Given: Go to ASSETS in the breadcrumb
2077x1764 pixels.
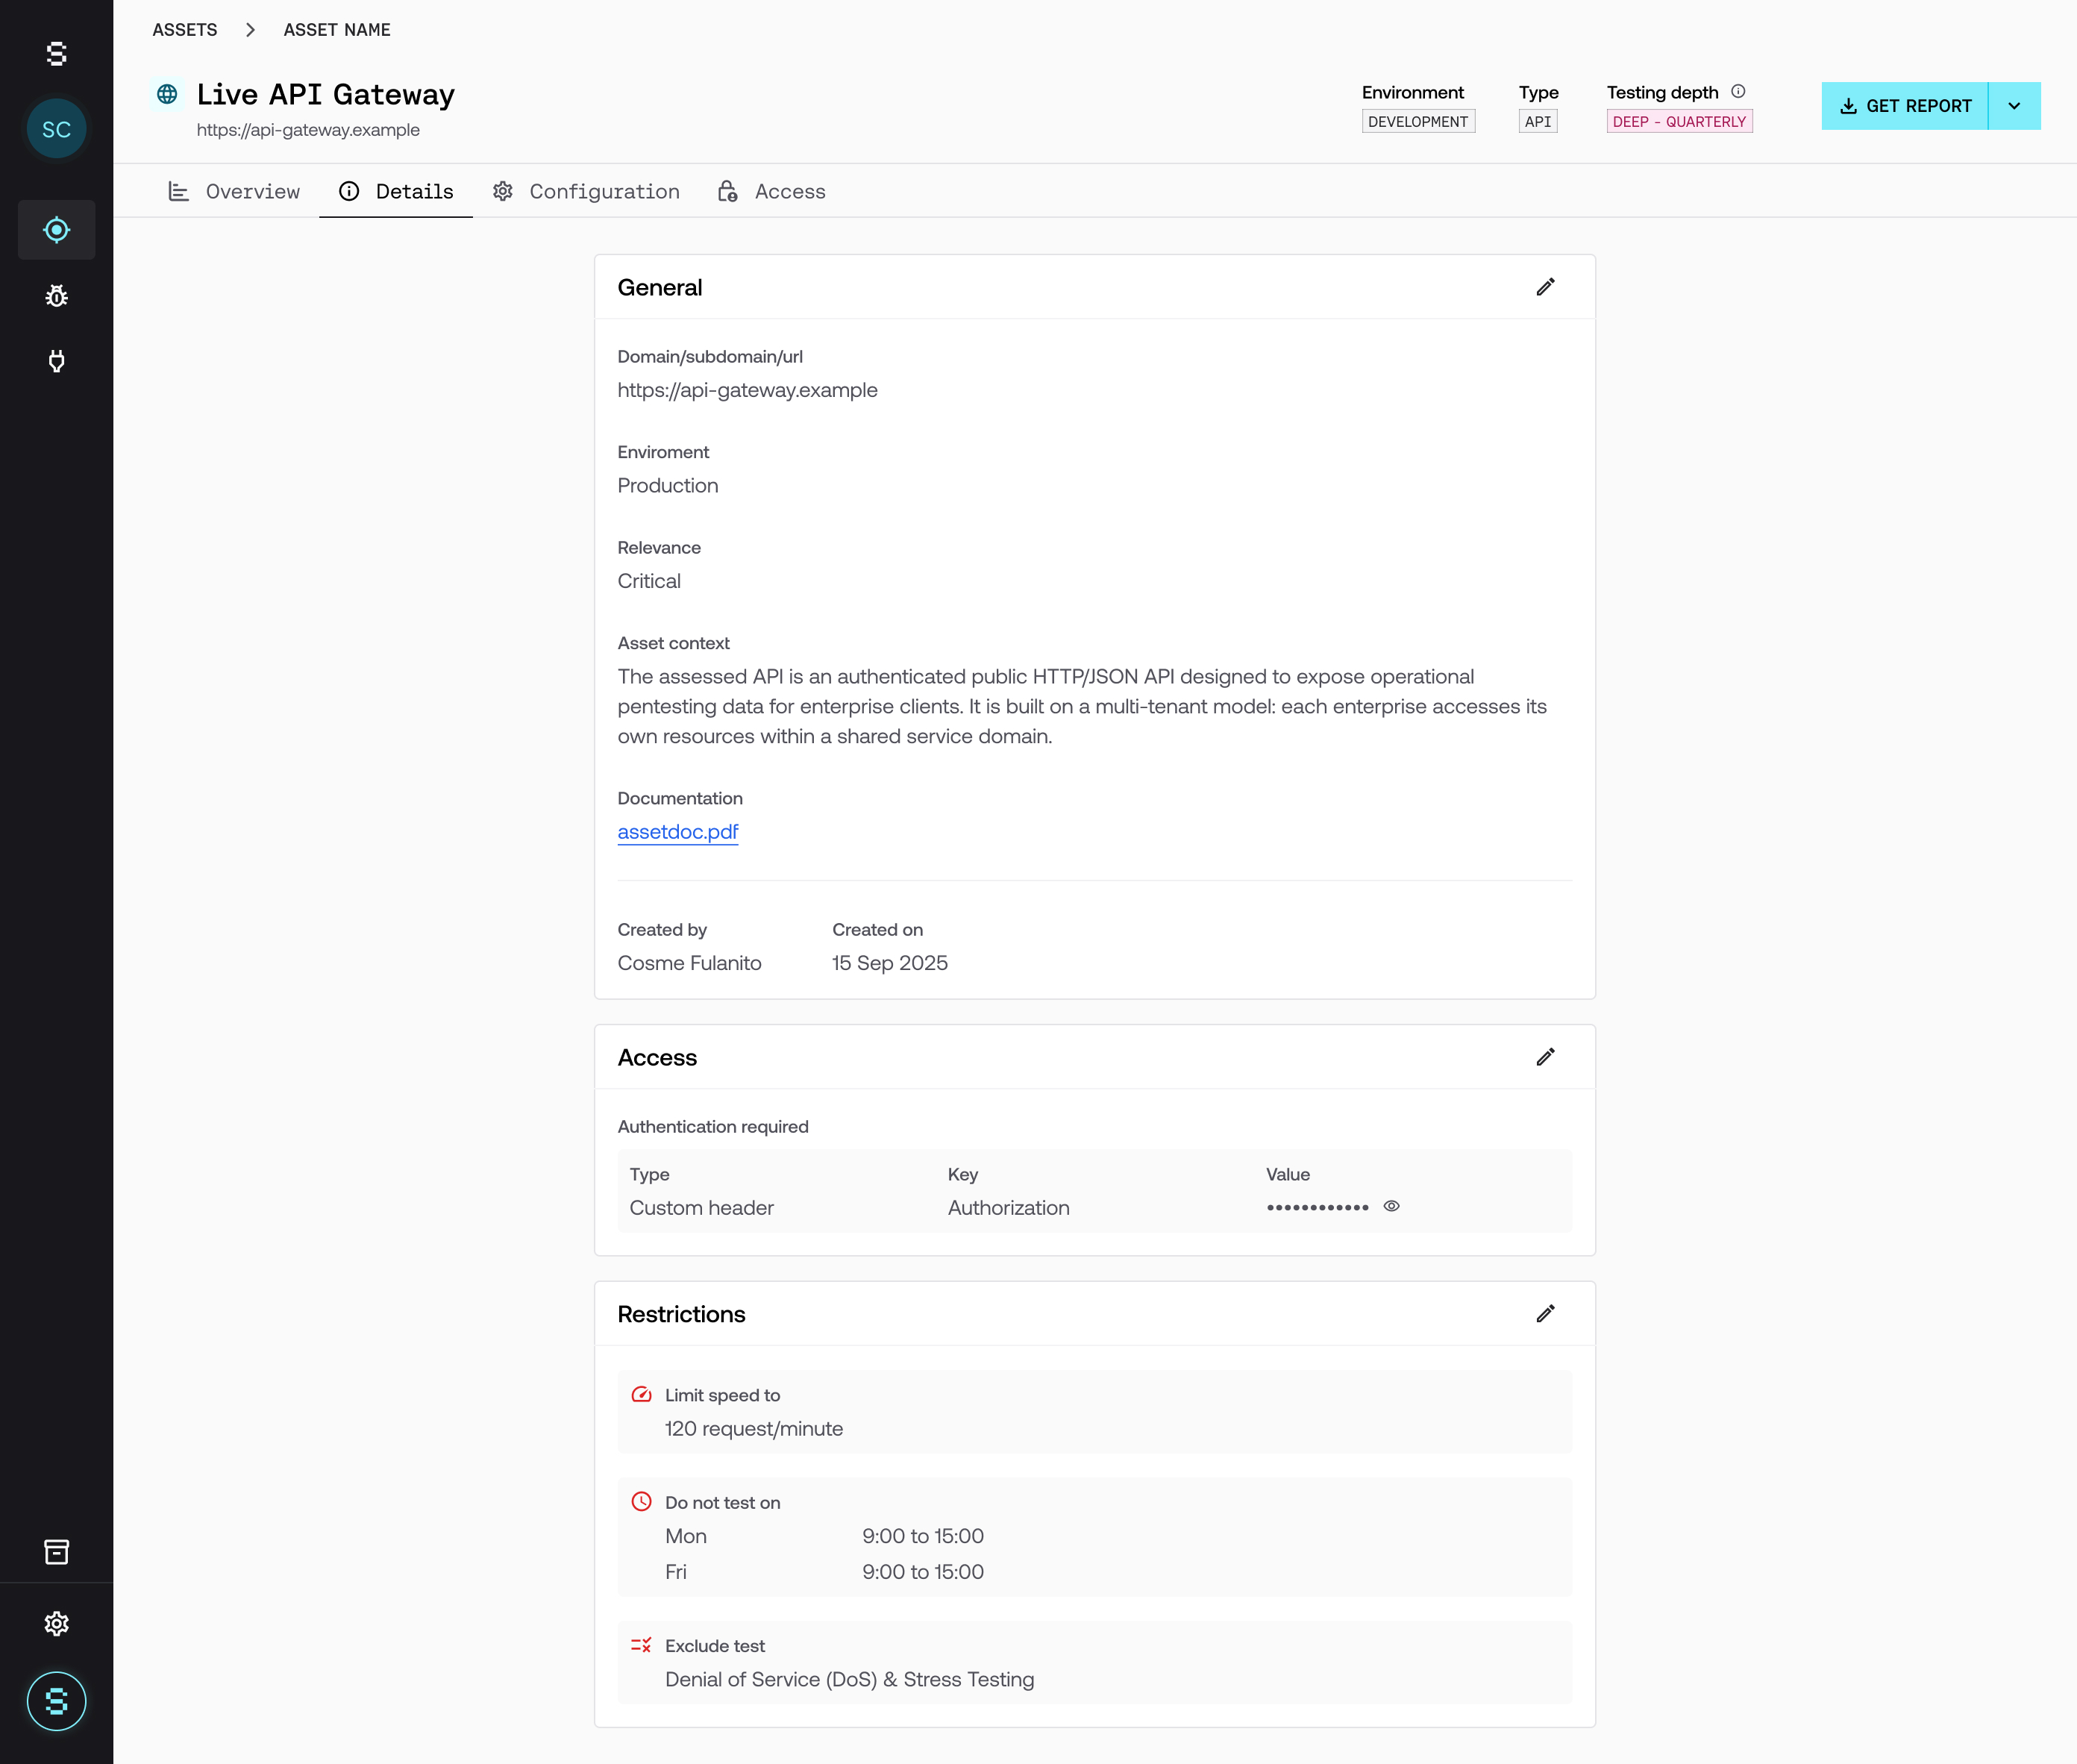Looking at the screenshot, I should [184, 30].
